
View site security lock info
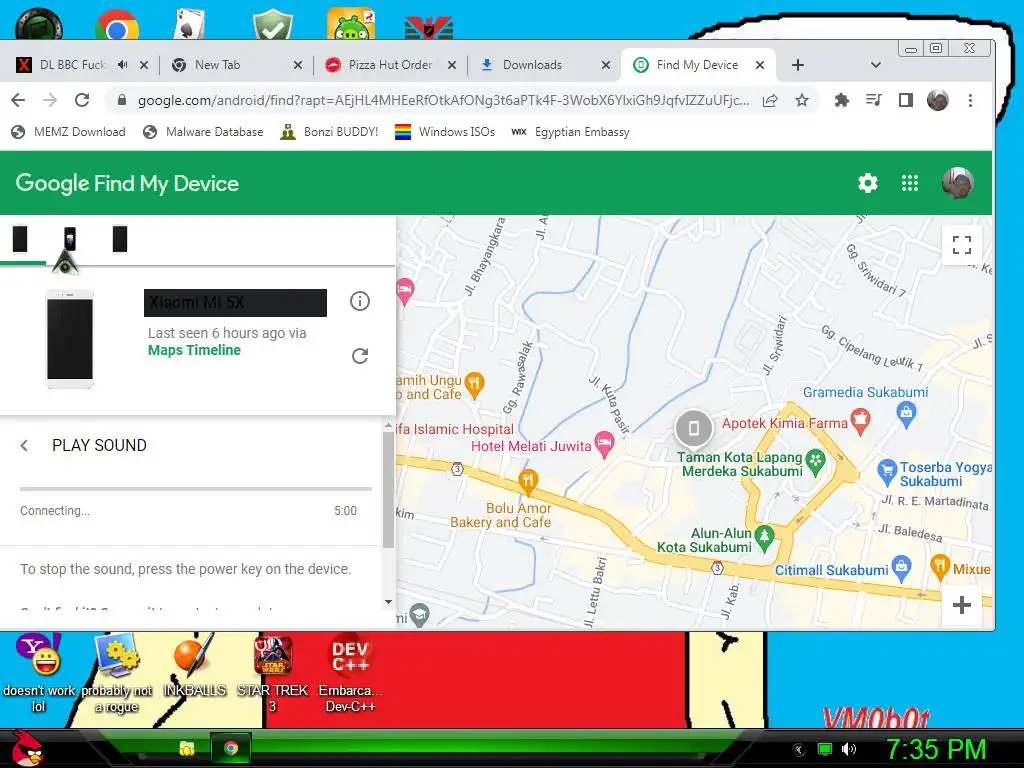121,100
